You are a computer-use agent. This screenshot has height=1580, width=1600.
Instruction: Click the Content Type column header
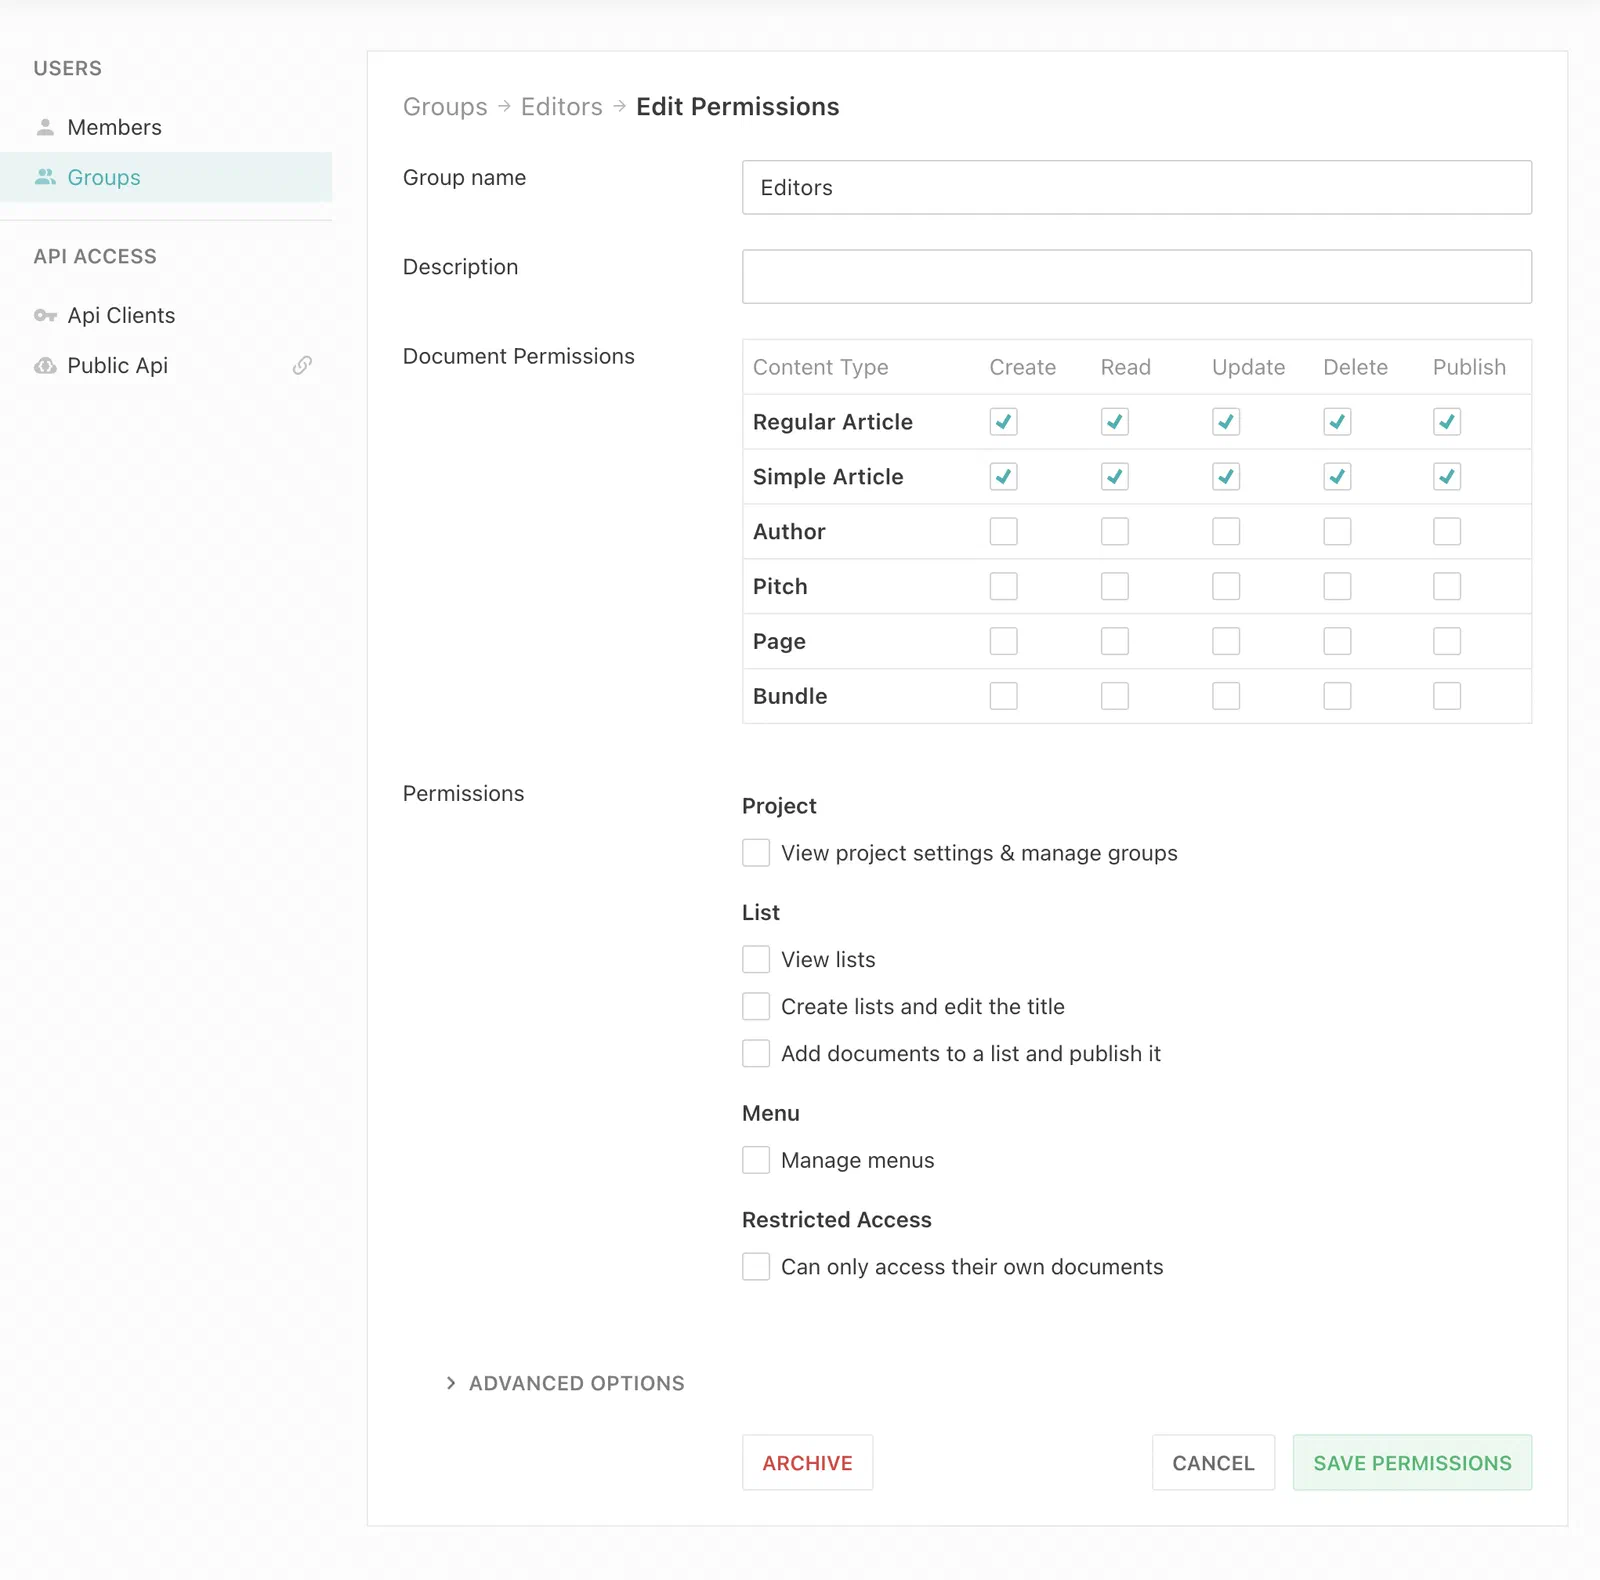point(821,367)
